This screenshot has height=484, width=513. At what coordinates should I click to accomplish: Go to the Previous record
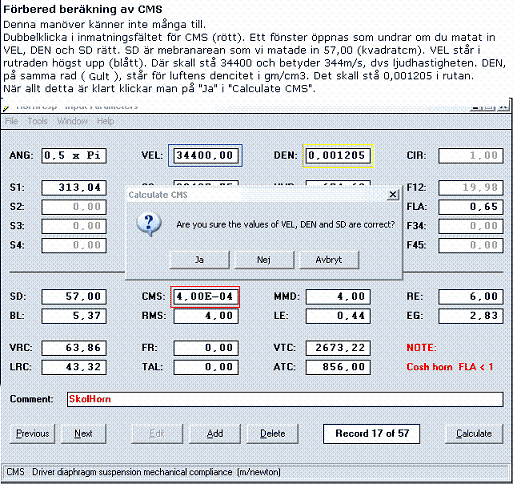click(32, 434)
